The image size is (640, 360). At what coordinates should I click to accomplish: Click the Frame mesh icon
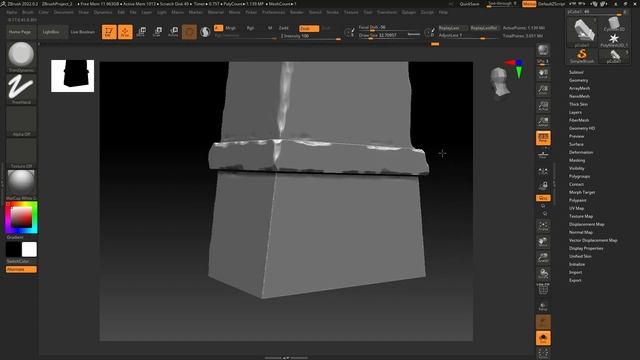543,226
